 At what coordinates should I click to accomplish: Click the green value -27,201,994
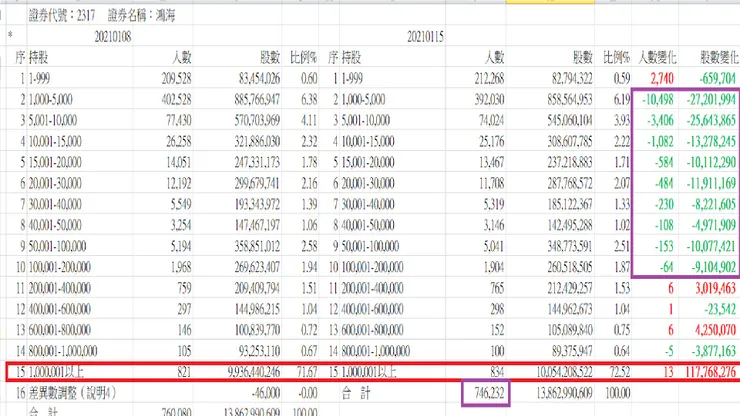click(x=711, y=100)
